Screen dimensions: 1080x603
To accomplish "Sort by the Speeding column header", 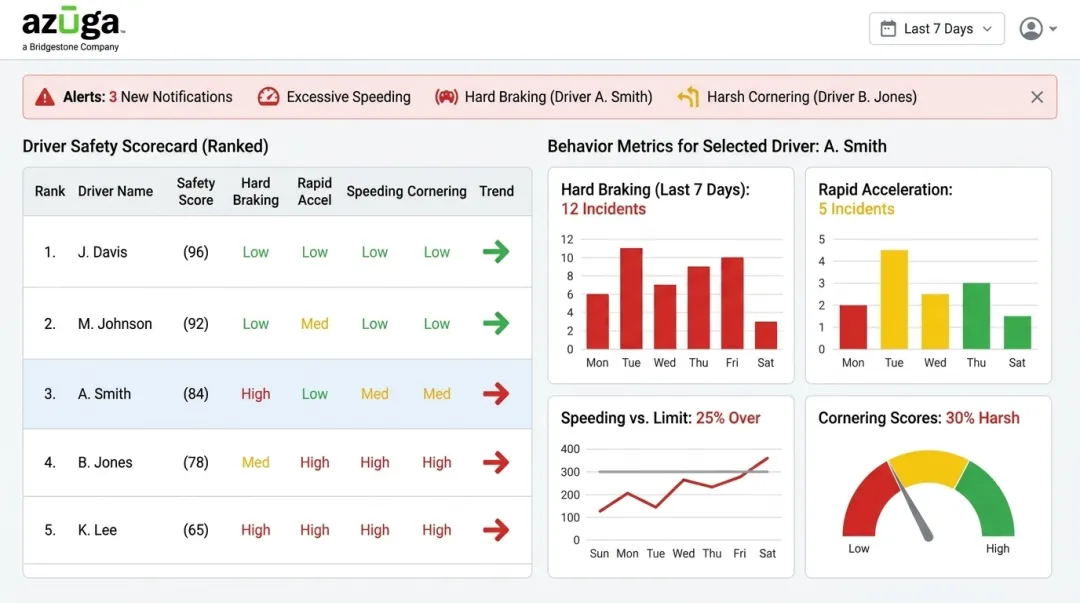I will [x=375, y=192].
